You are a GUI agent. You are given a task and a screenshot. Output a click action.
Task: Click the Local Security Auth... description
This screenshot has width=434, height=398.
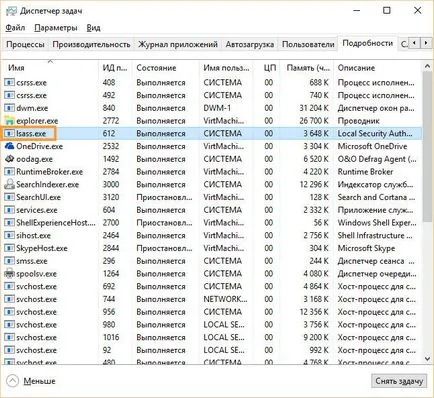tap(375, 134)
